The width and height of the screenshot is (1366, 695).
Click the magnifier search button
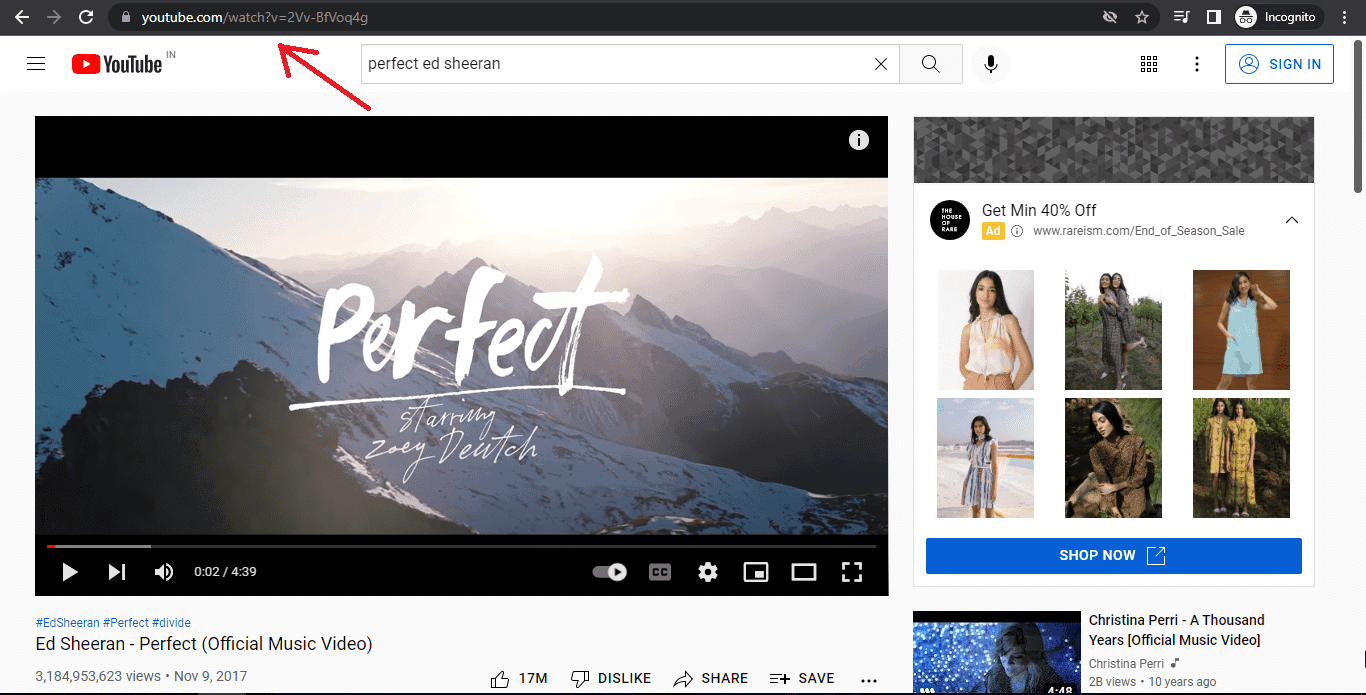click(931, 64)
